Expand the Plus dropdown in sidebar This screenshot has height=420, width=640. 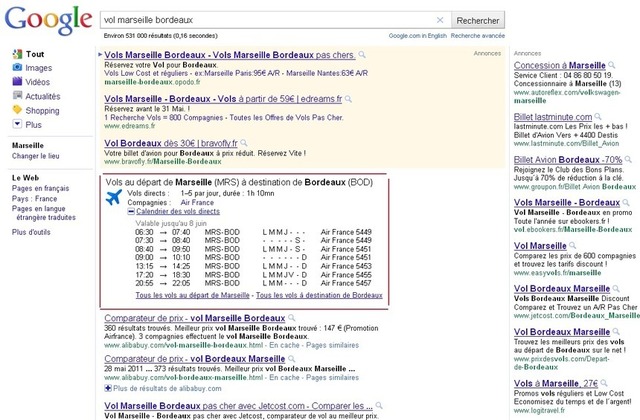(17, 124)
